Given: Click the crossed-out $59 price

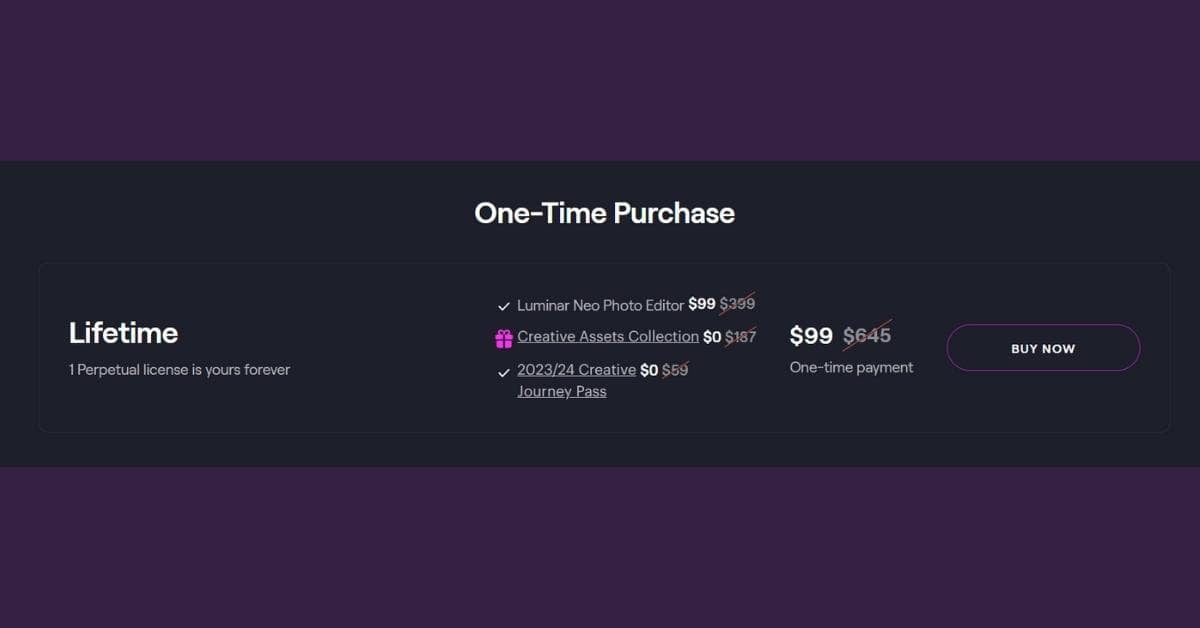Looking at the screenshot, I should click(x=675, y=370).
